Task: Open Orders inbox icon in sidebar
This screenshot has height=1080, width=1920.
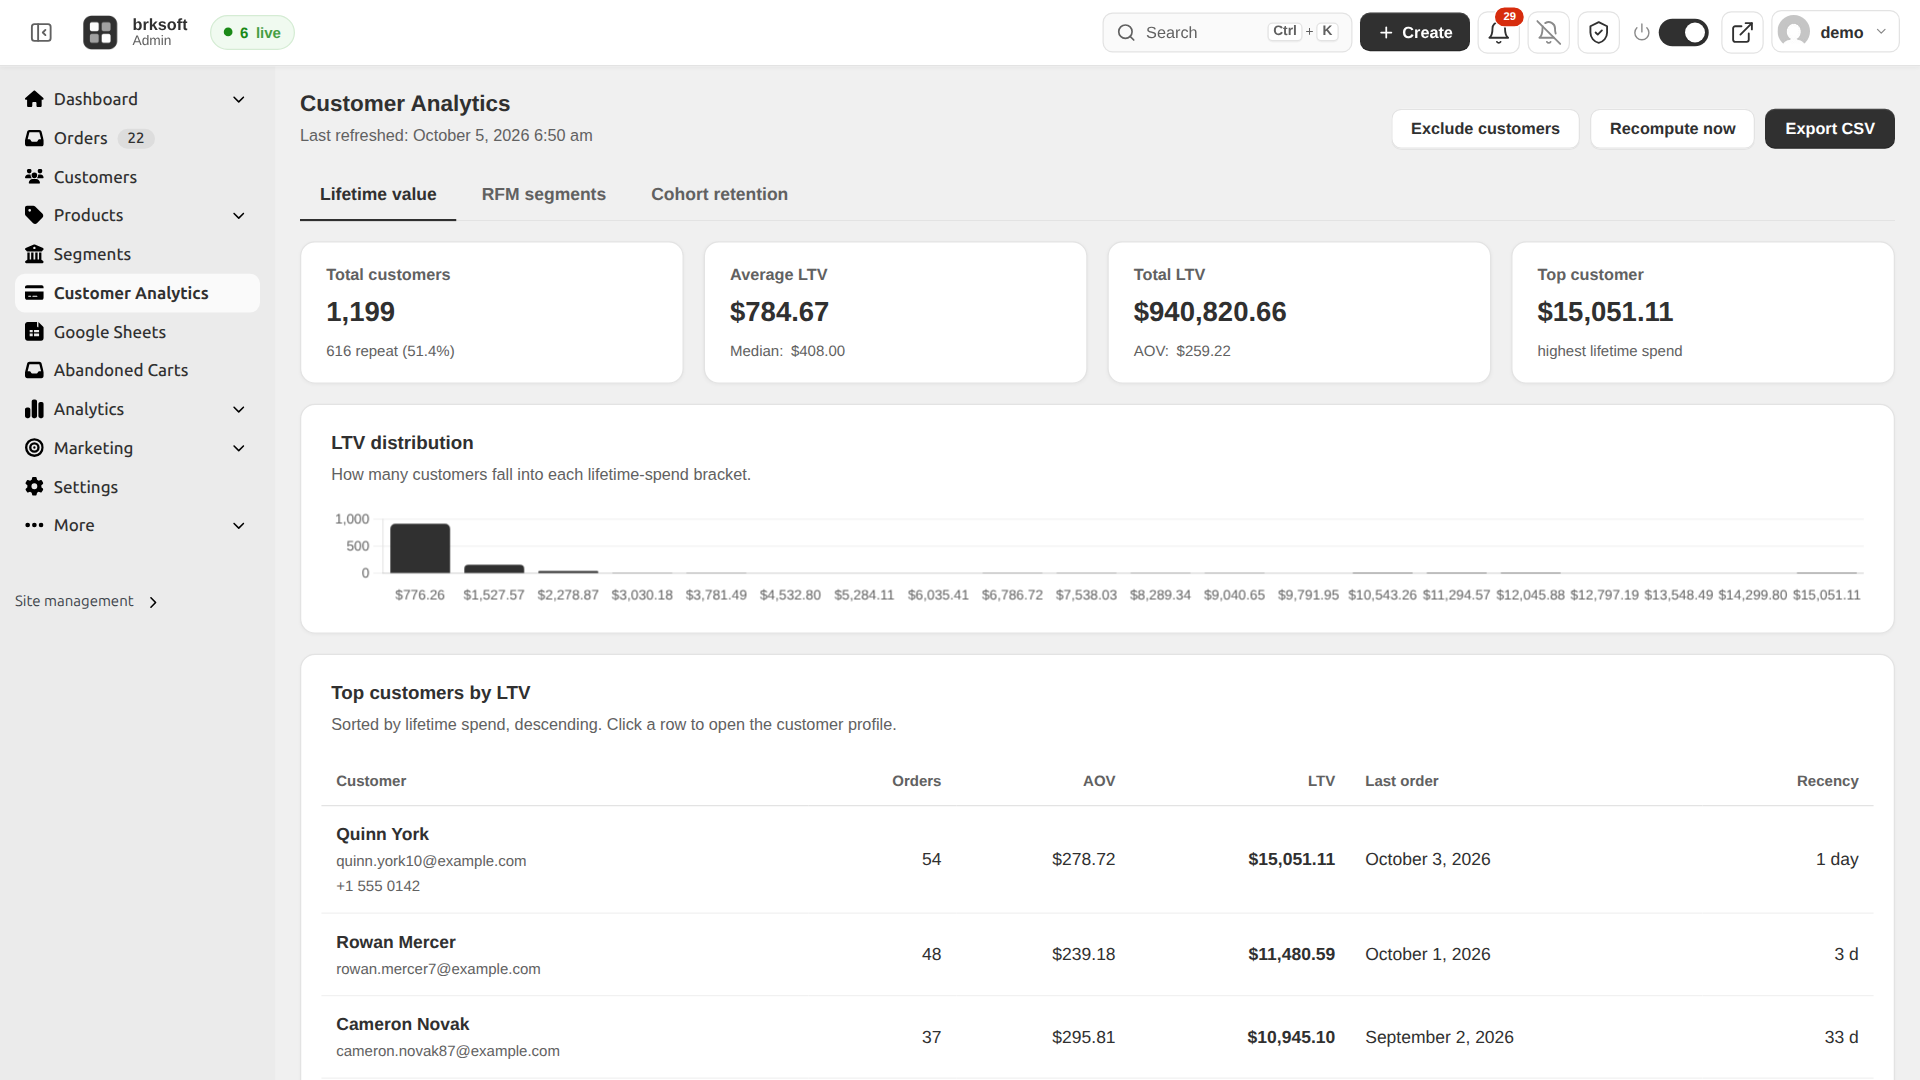Action: click(34, 138)
